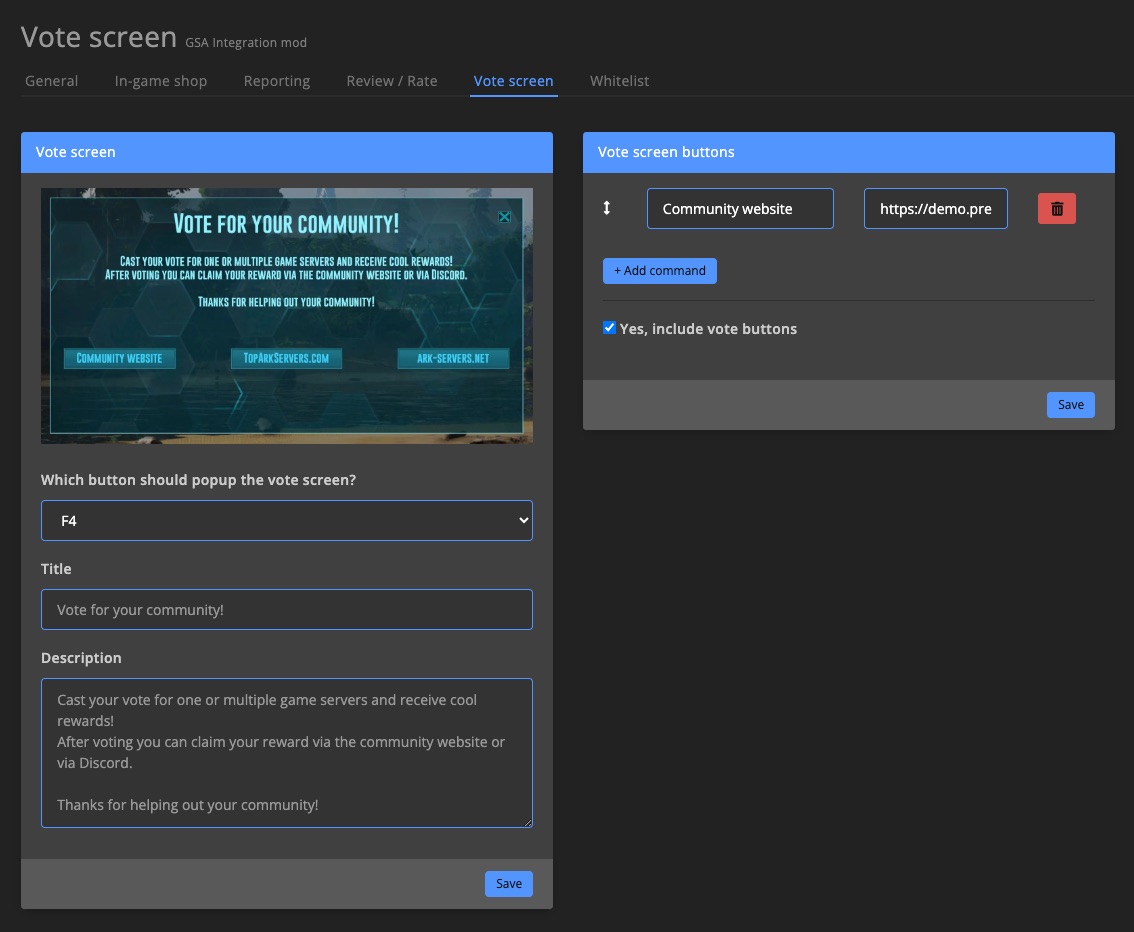Open the Whitelist tab
The width and height of the screenshot is (1134, 932).
point(619,81)
